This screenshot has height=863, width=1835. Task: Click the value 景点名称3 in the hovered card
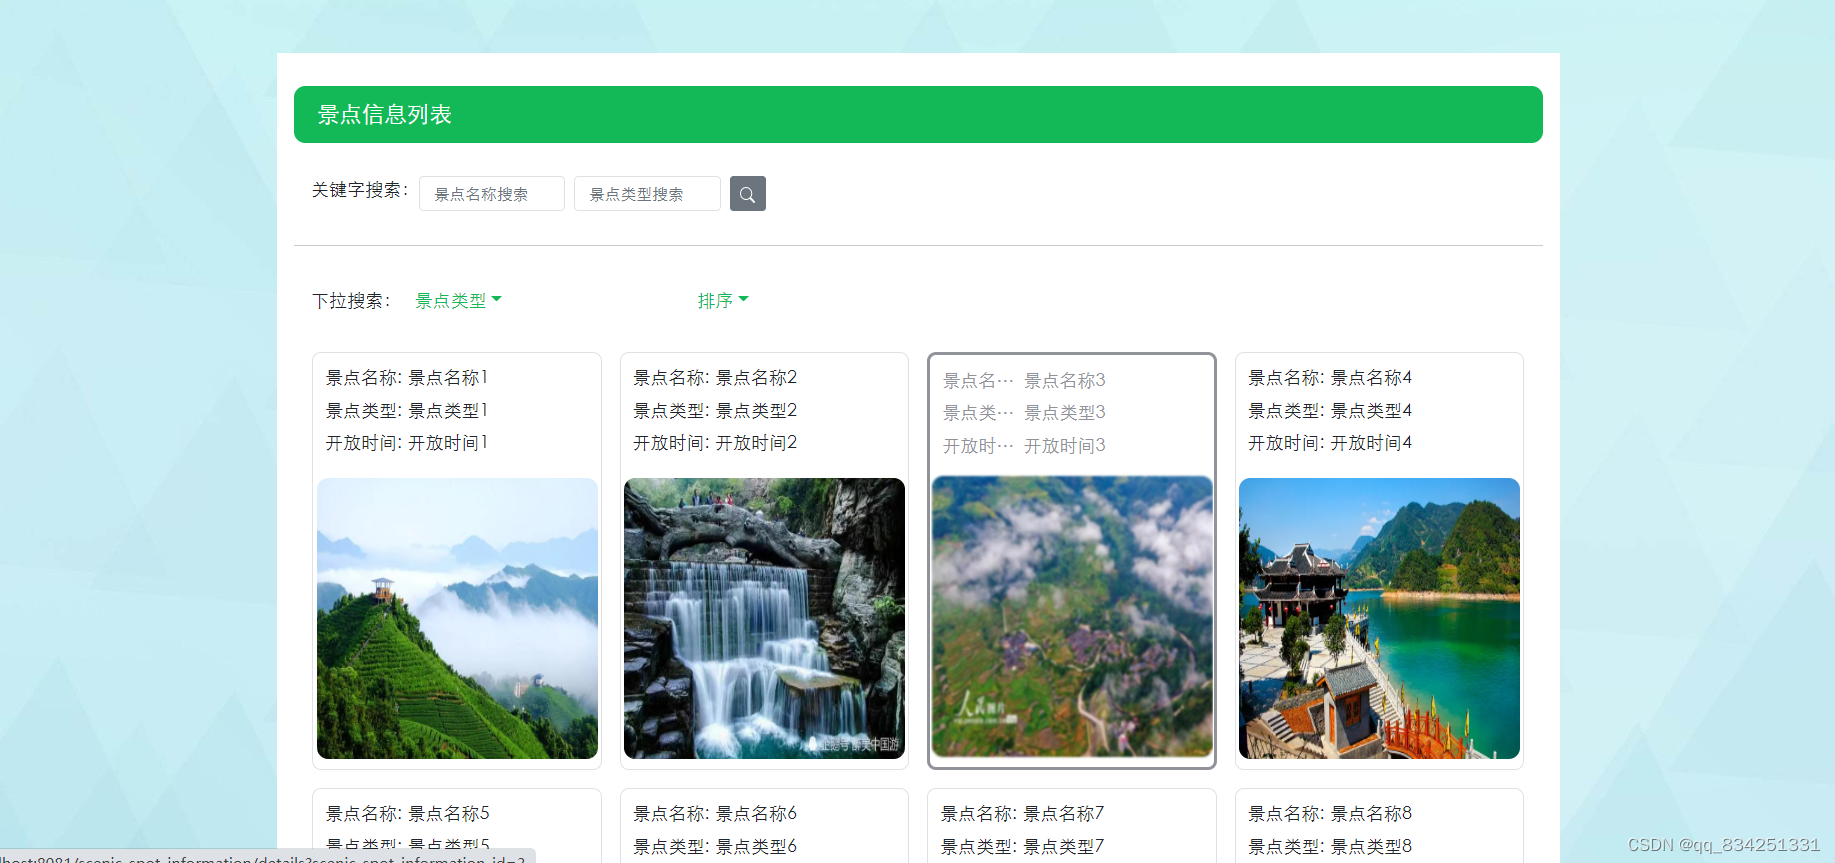(x=1065, y=381)
